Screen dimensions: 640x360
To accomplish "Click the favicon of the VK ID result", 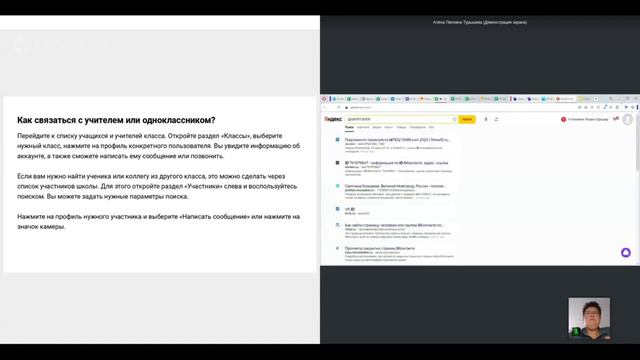I will [x=338, y=209].
